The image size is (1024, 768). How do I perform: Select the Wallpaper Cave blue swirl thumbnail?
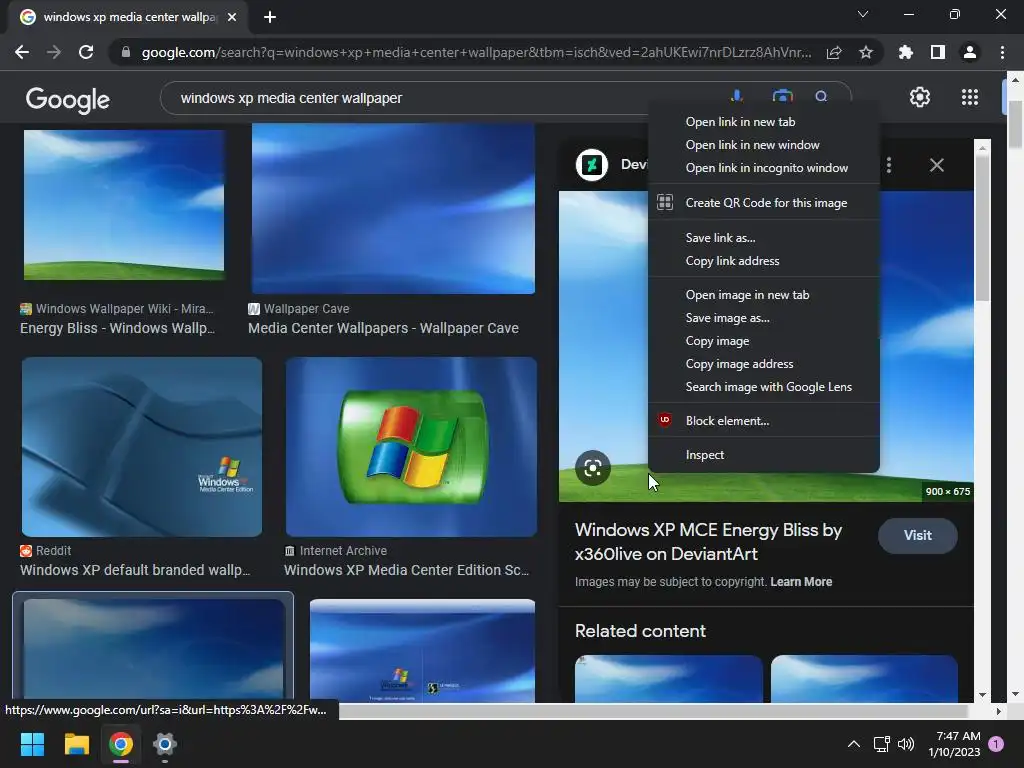pos(393,208)
